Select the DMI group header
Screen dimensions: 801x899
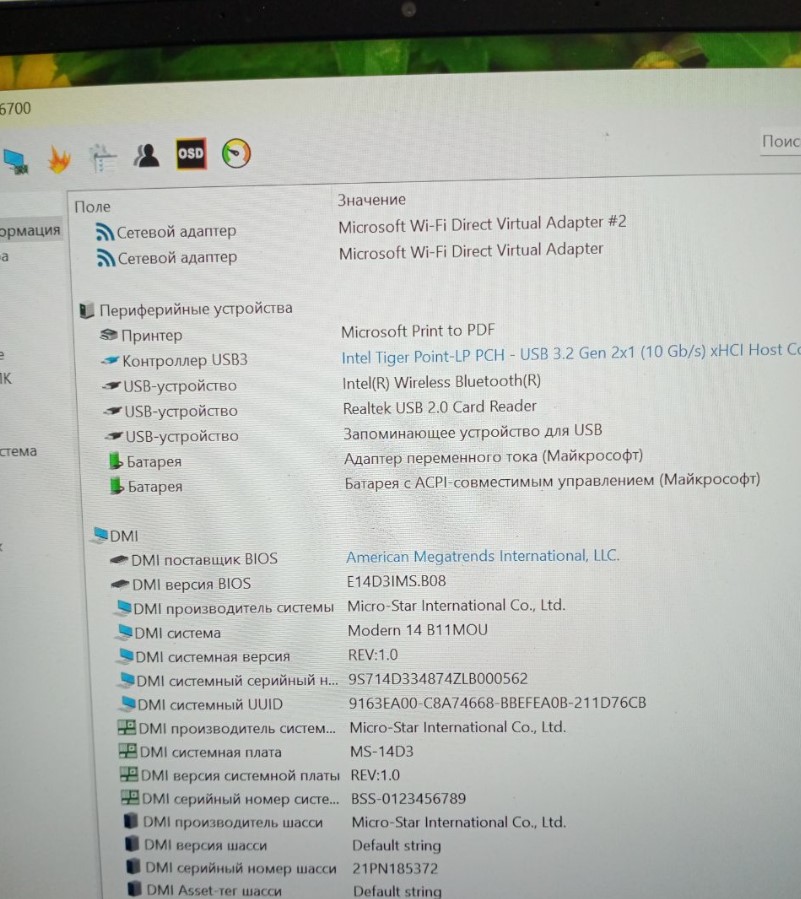123,536
